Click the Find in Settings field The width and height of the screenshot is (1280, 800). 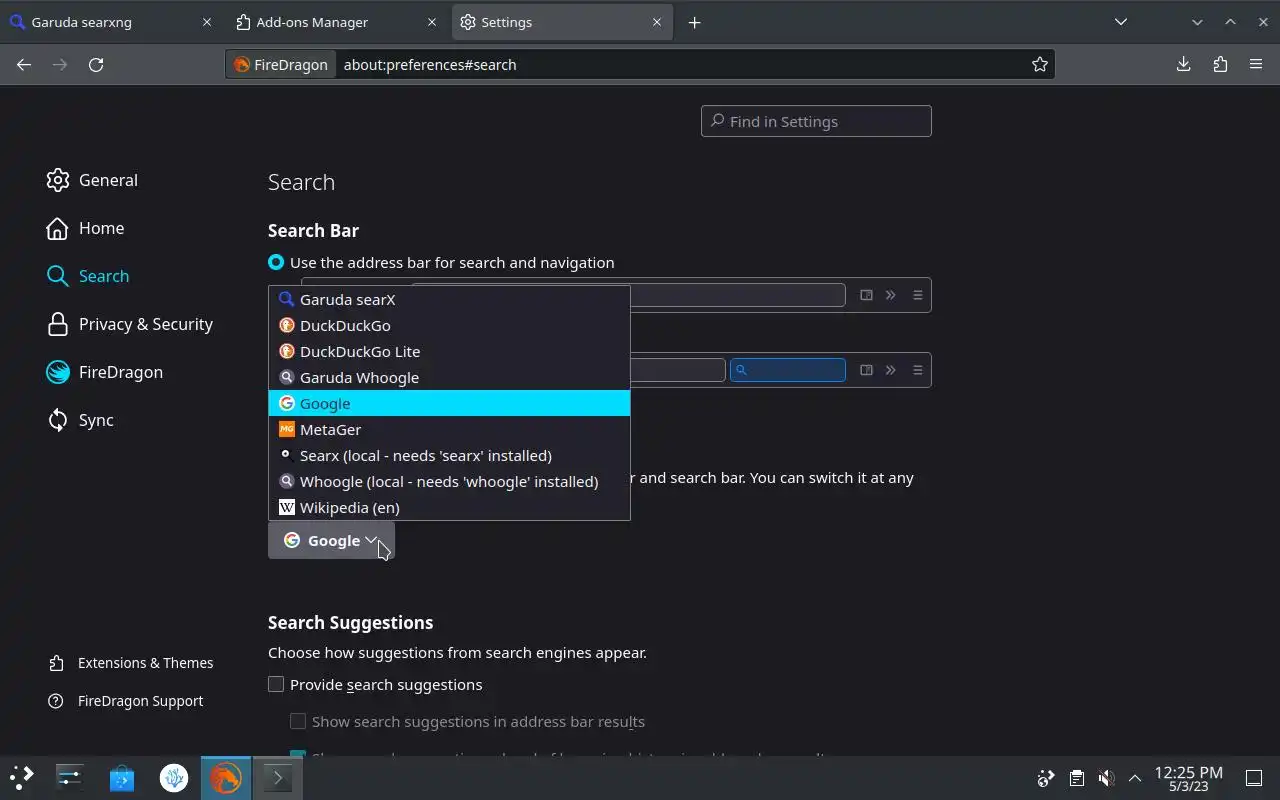coord(816,121)
